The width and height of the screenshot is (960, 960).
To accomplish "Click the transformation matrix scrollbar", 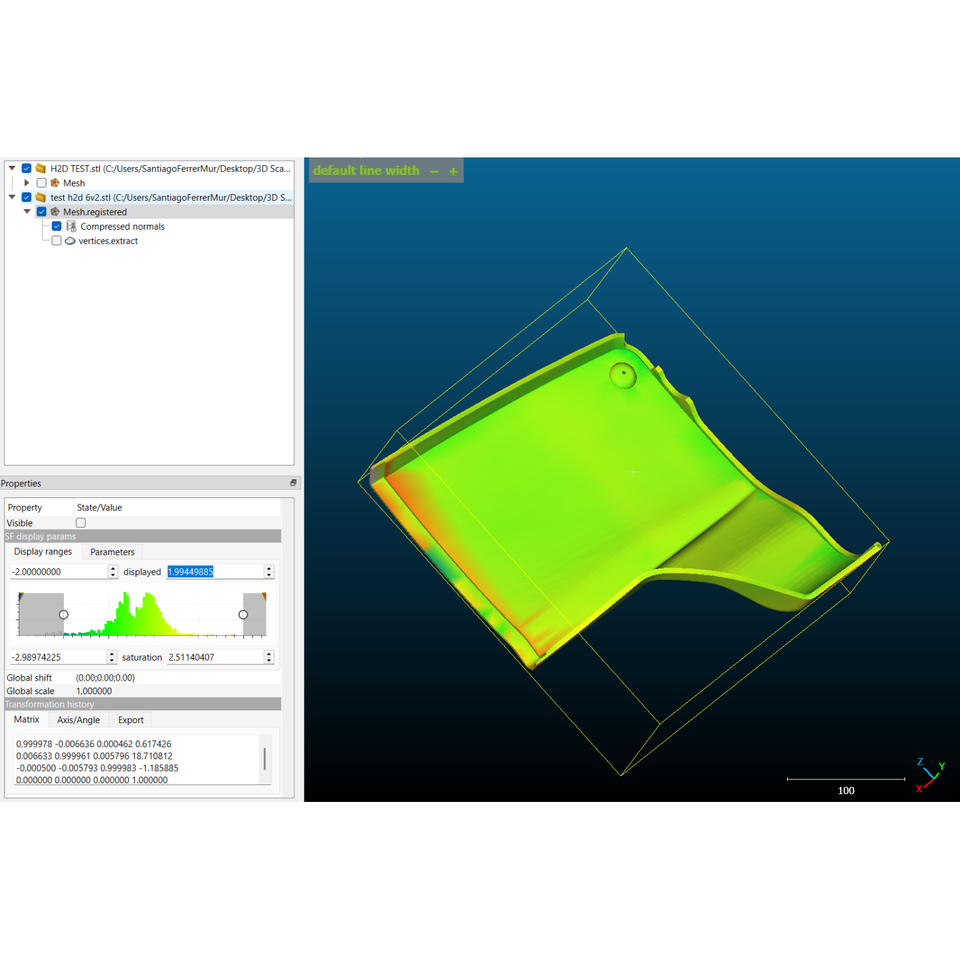I will click(264, 759).
